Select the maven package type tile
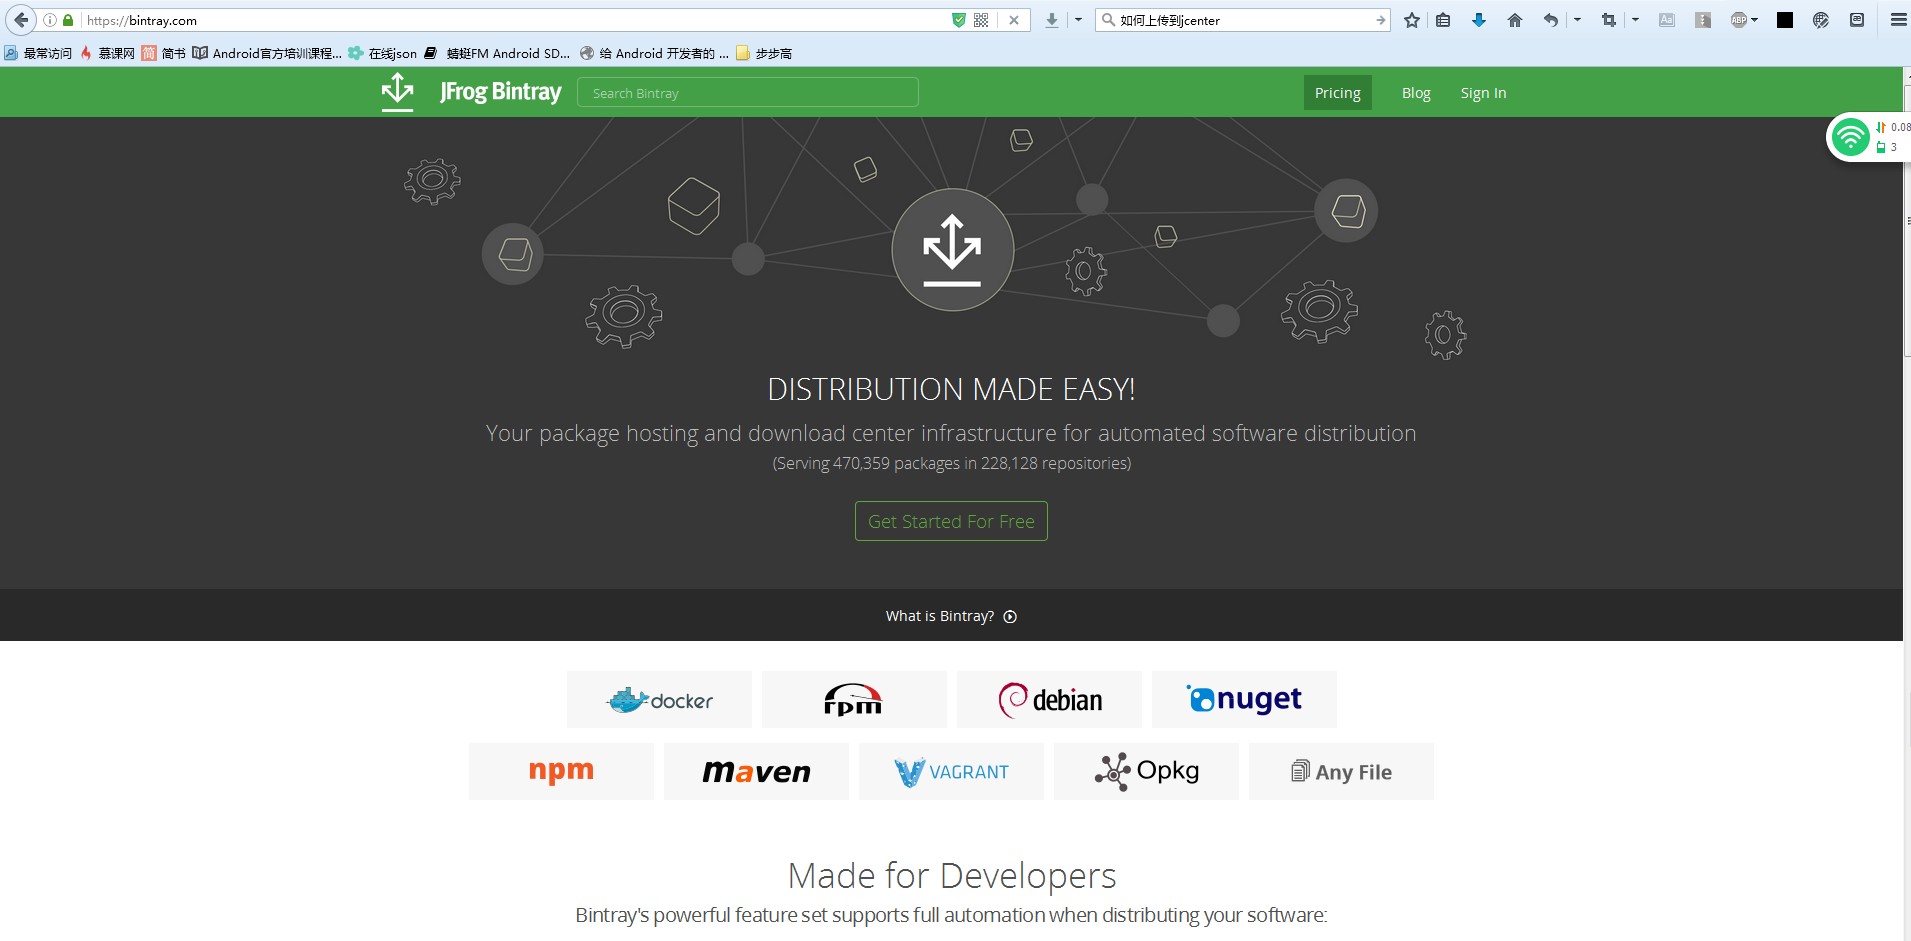The width and height of the screenshot is (1911, 941). [756, 771]
